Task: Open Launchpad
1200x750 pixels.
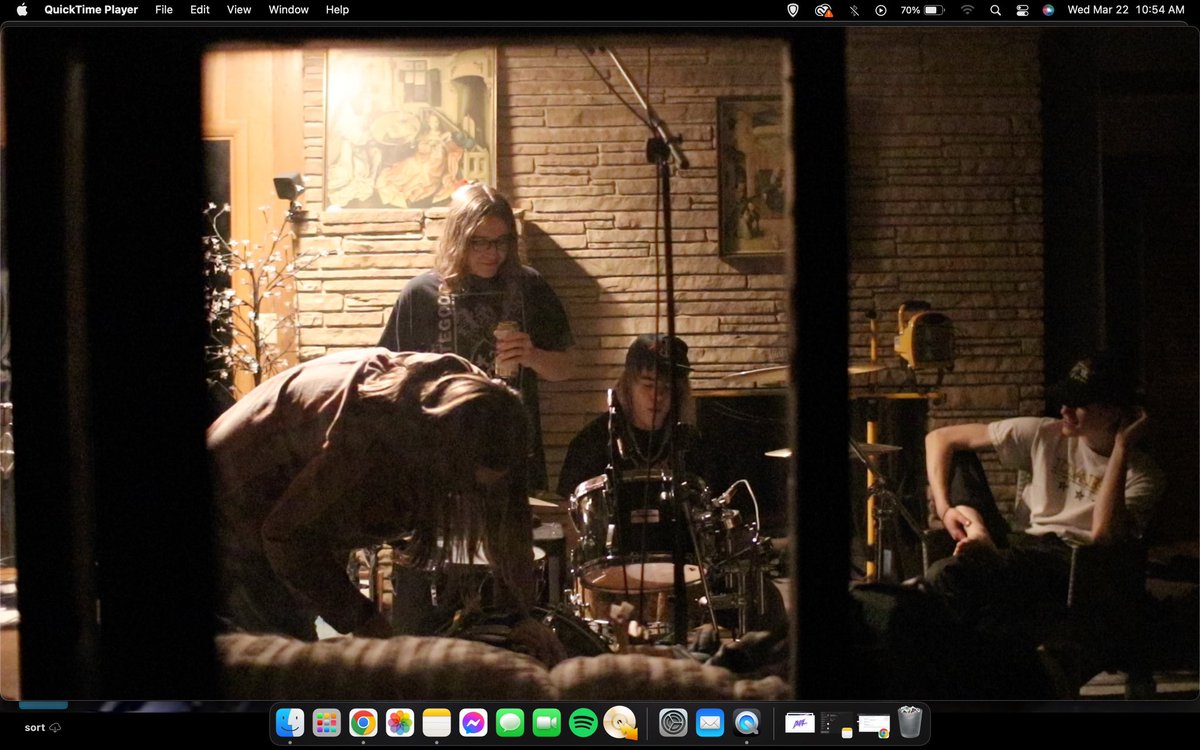Action: click(x=326, y=722)
